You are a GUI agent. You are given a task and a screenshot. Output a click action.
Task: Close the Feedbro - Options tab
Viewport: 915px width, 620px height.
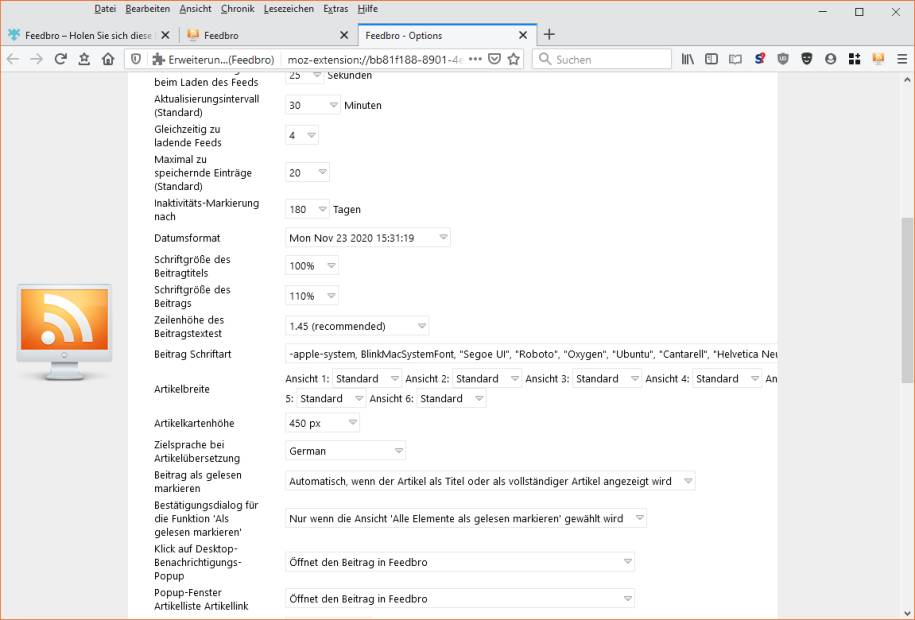tap(523, 35)
